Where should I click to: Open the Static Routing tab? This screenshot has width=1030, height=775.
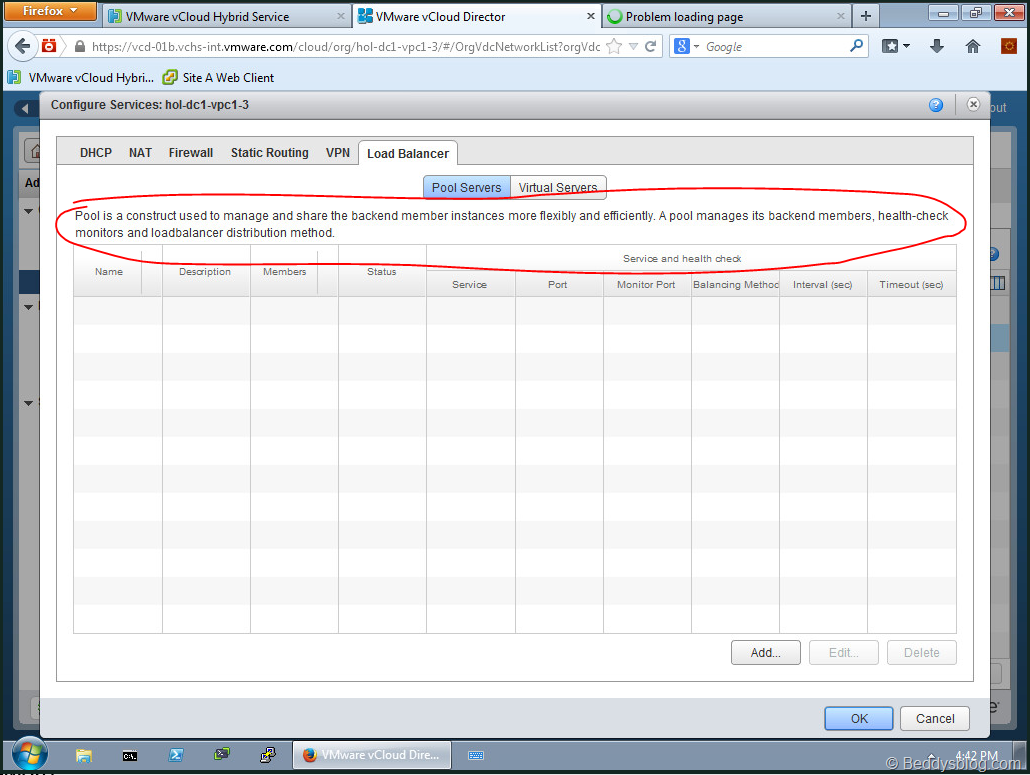click(269, 152)
